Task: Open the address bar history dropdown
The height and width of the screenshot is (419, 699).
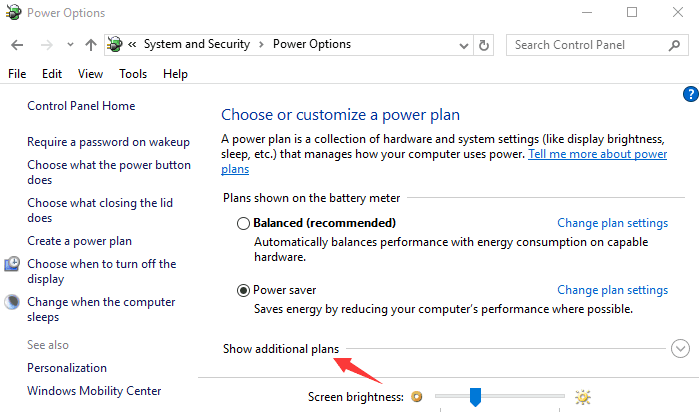Action: coord(464,45)
